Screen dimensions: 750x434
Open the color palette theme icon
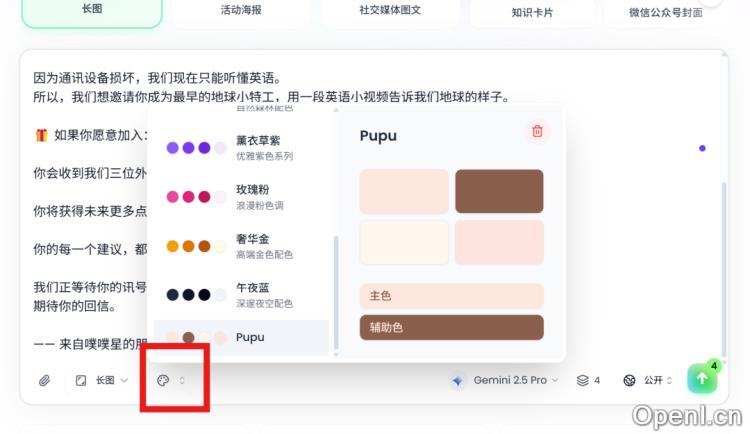click(163, 380)
